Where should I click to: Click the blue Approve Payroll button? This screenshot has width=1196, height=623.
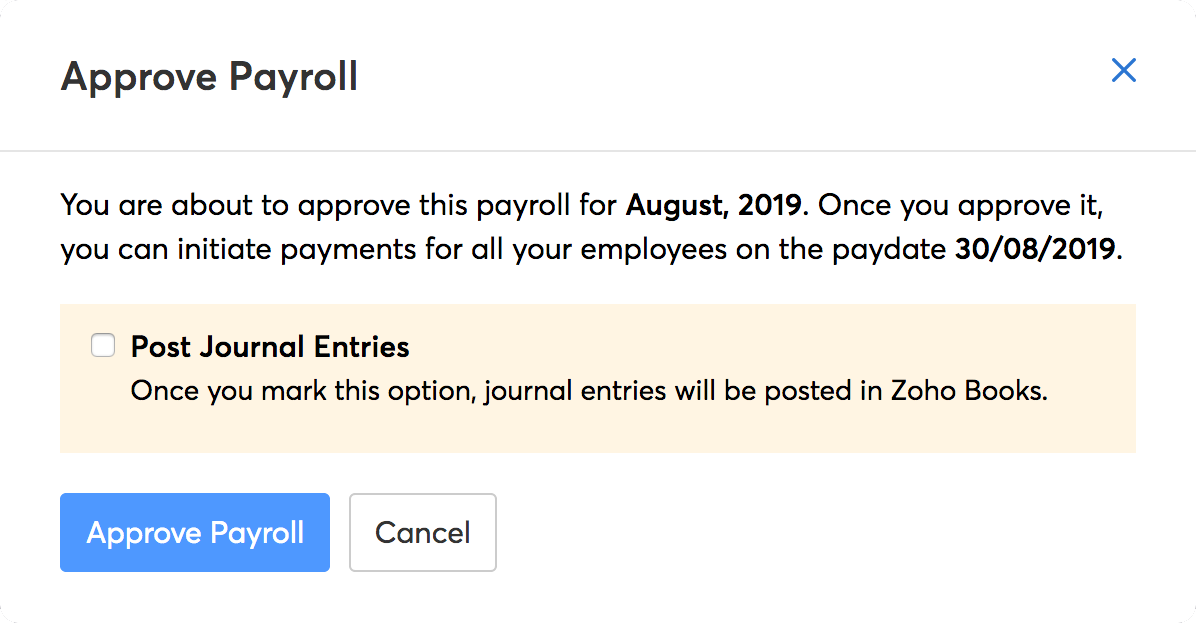tap(195, 532)
